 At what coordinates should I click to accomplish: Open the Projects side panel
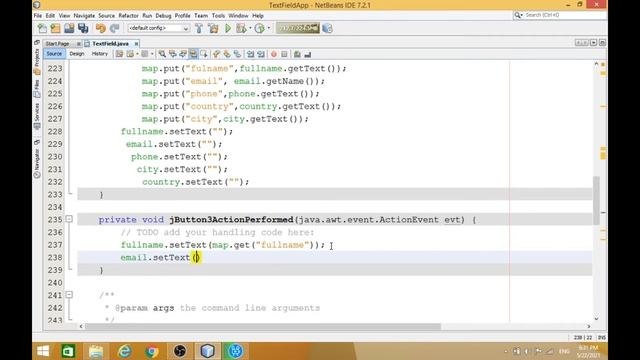tap(37, 61)
